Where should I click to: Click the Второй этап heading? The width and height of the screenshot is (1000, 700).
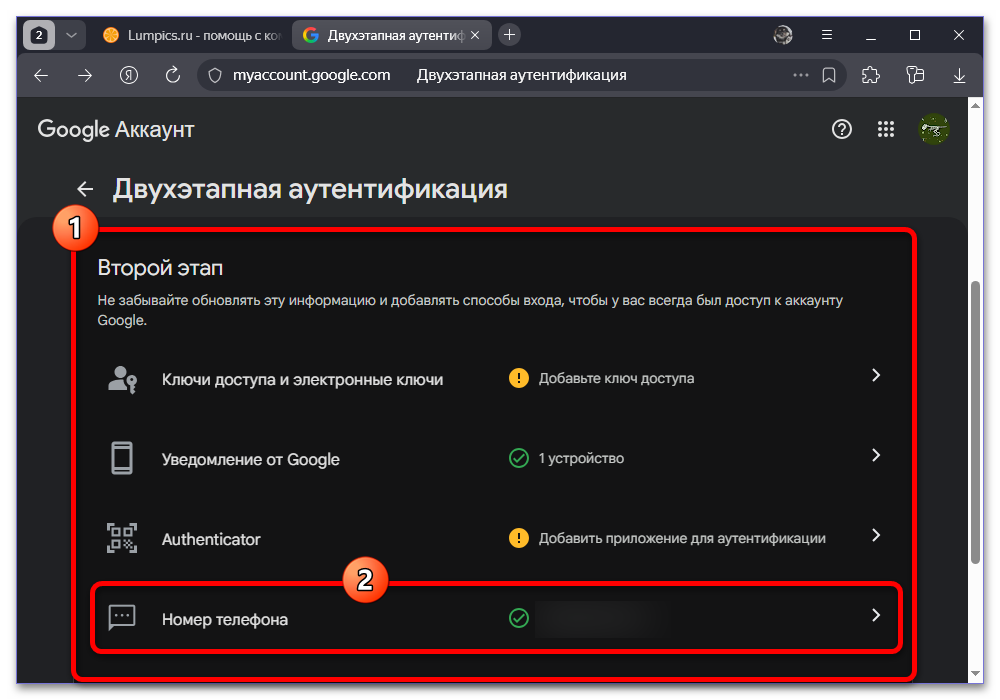tap(160, 268)
